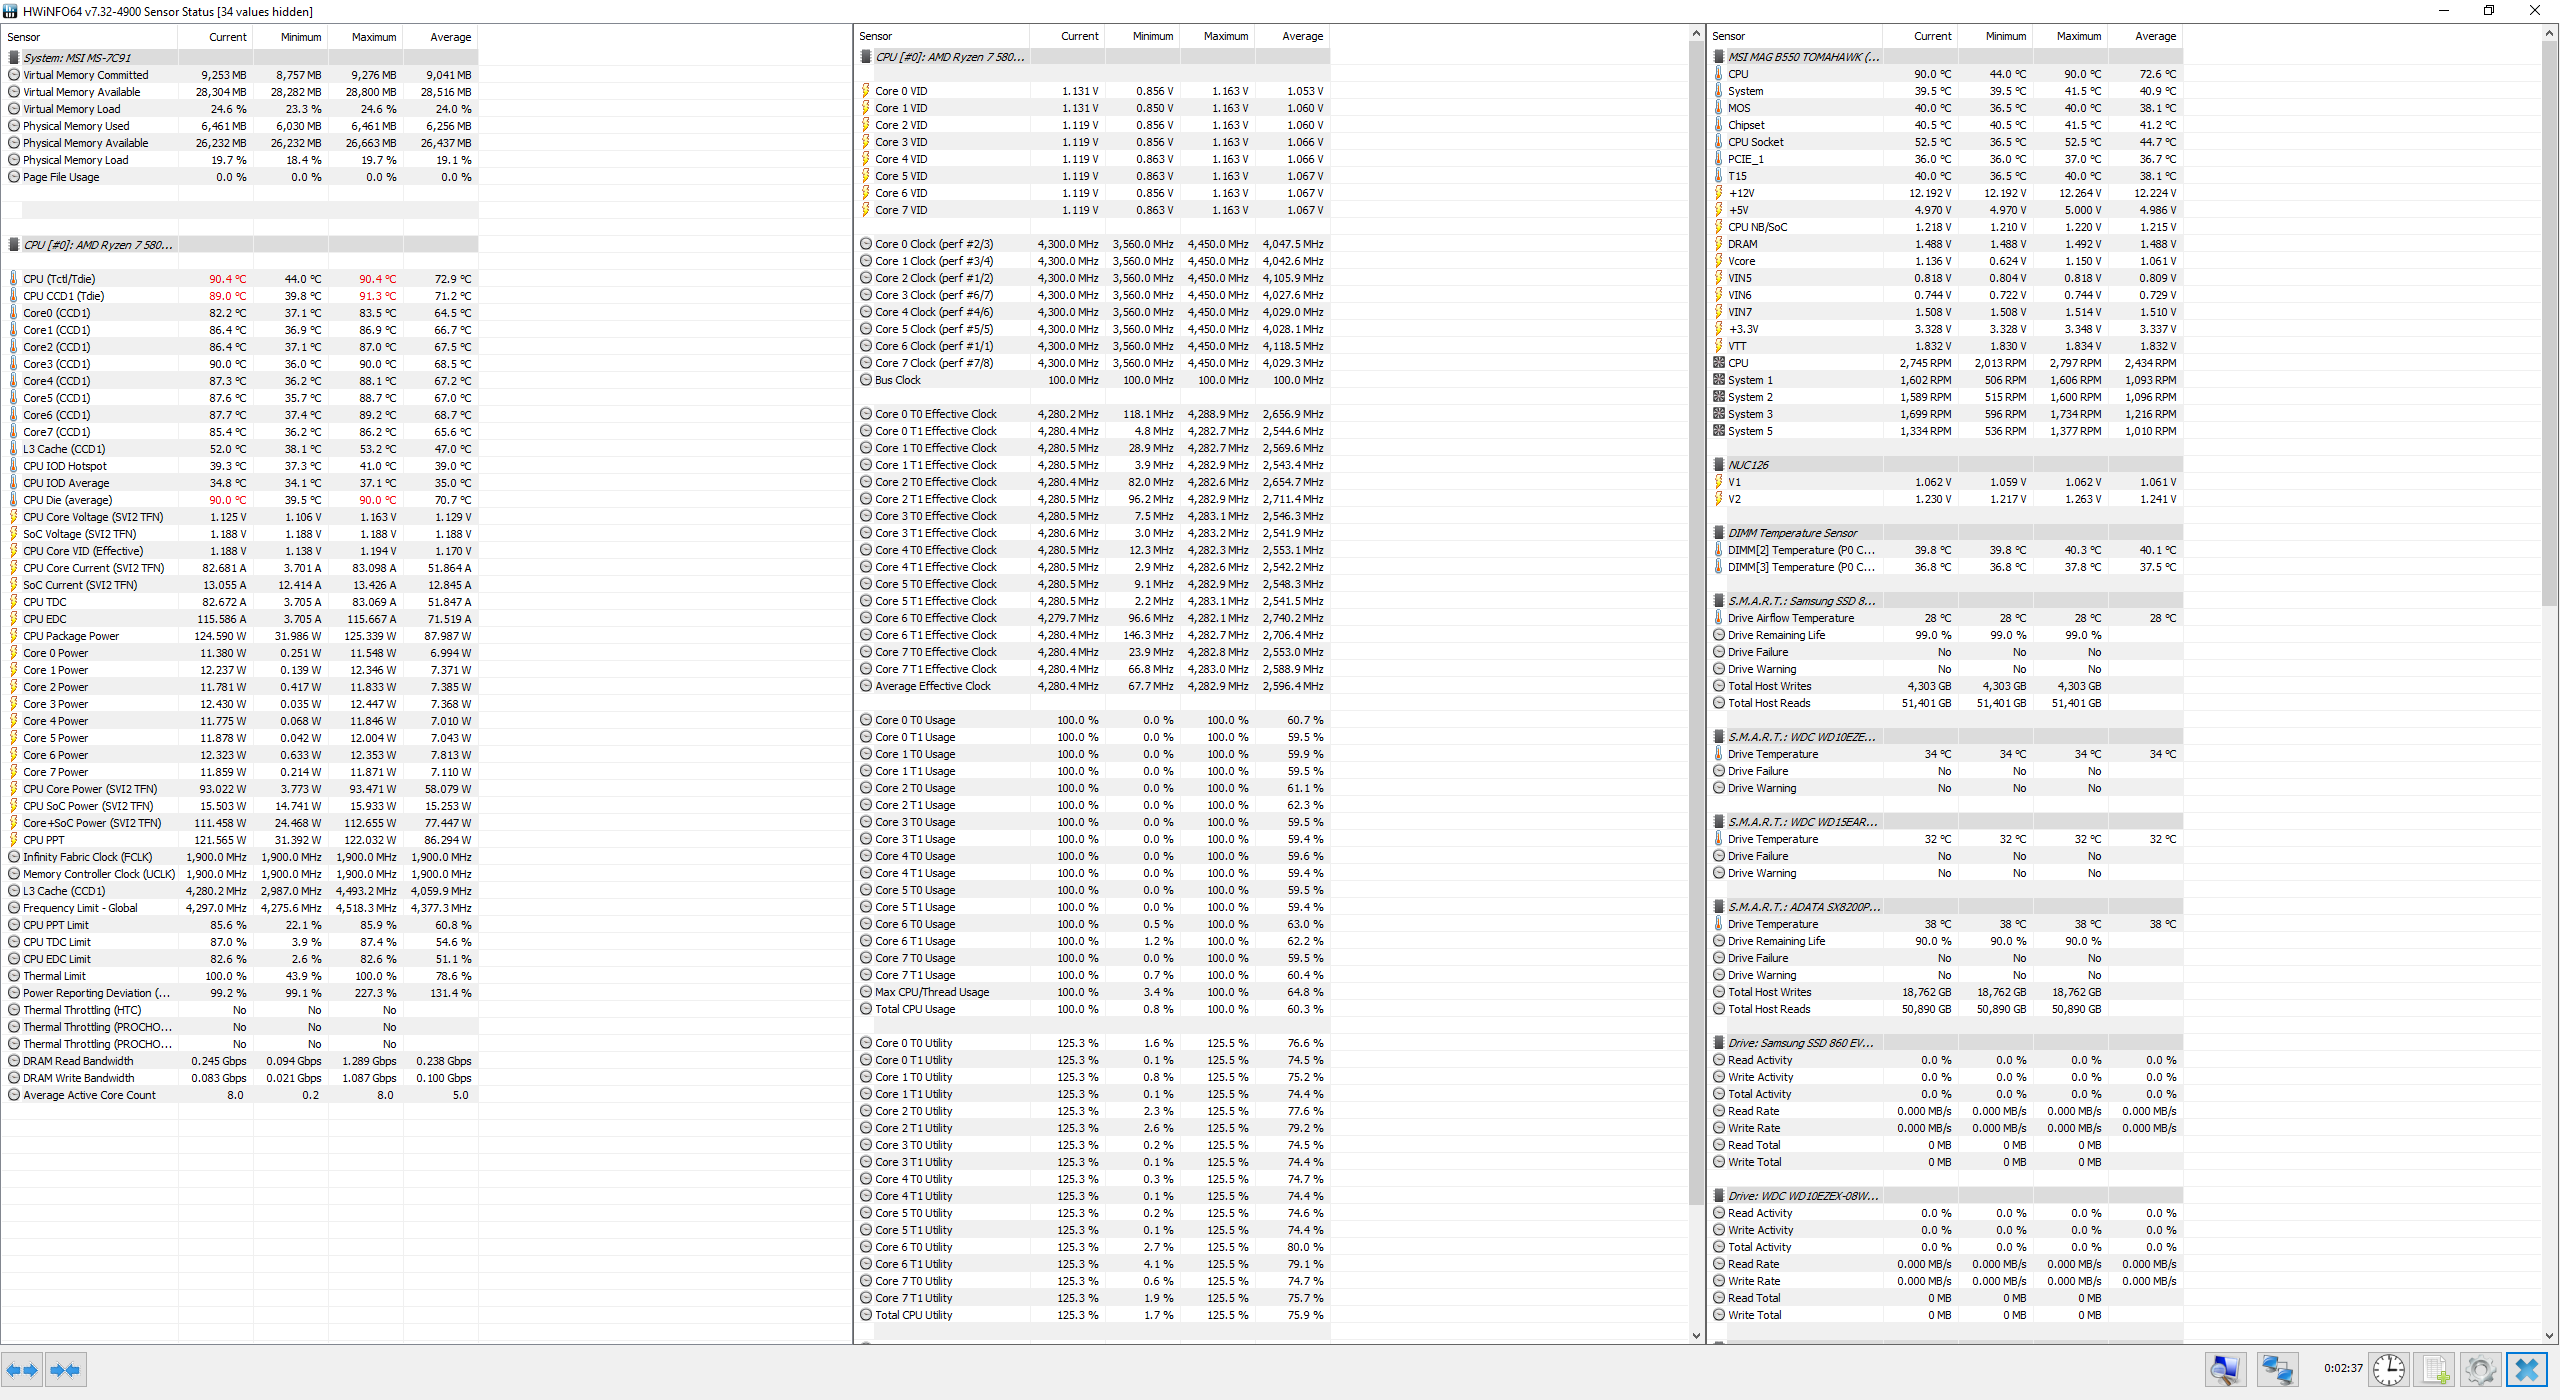The width and height of the screenshot is (2560, 1400).
Task: Click the shrink columns arrows button
Action: click(x=65, y=1370)
